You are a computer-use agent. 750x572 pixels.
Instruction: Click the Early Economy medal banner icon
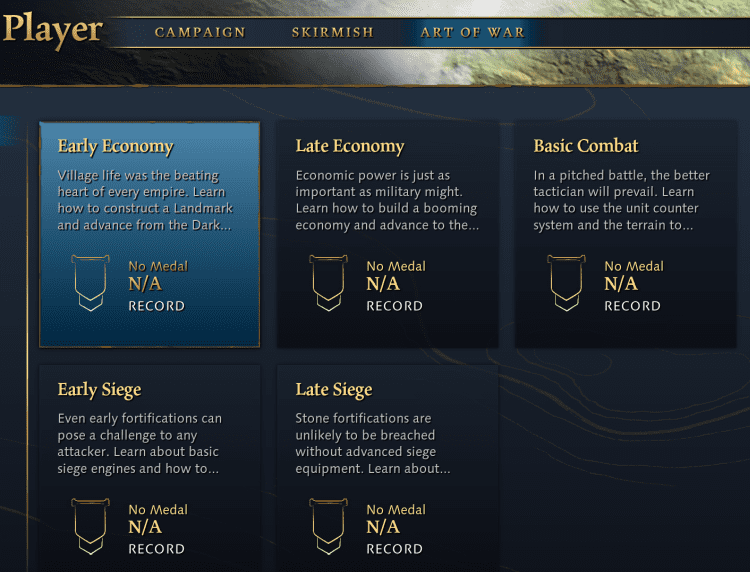point(90,283)
